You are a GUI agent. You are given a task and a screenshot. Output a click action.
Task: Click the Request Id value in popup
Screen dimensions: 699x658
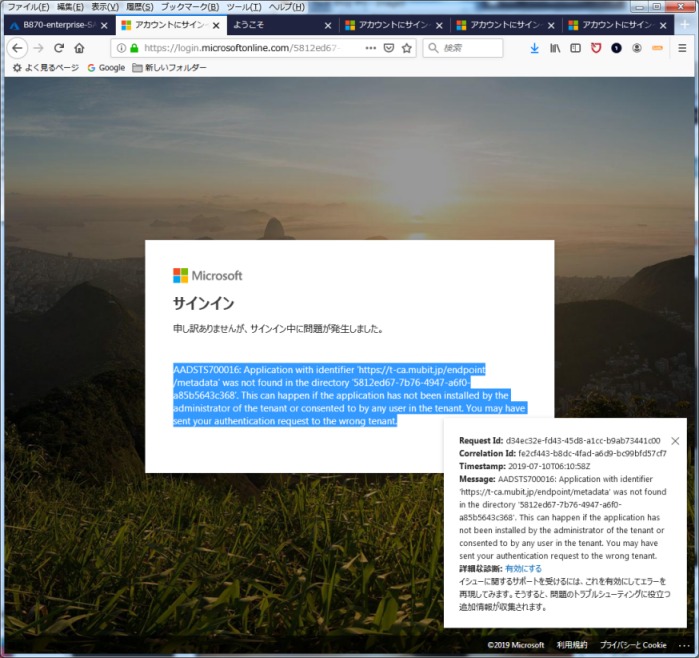point(583,440)
